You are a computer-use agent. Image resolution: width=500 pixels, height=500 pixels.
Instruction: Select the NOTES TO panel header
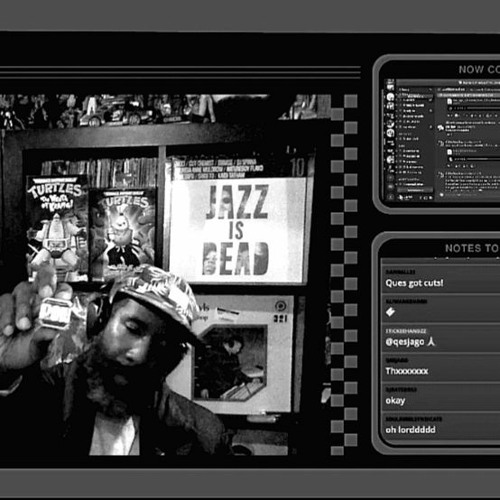pos(472,248)
